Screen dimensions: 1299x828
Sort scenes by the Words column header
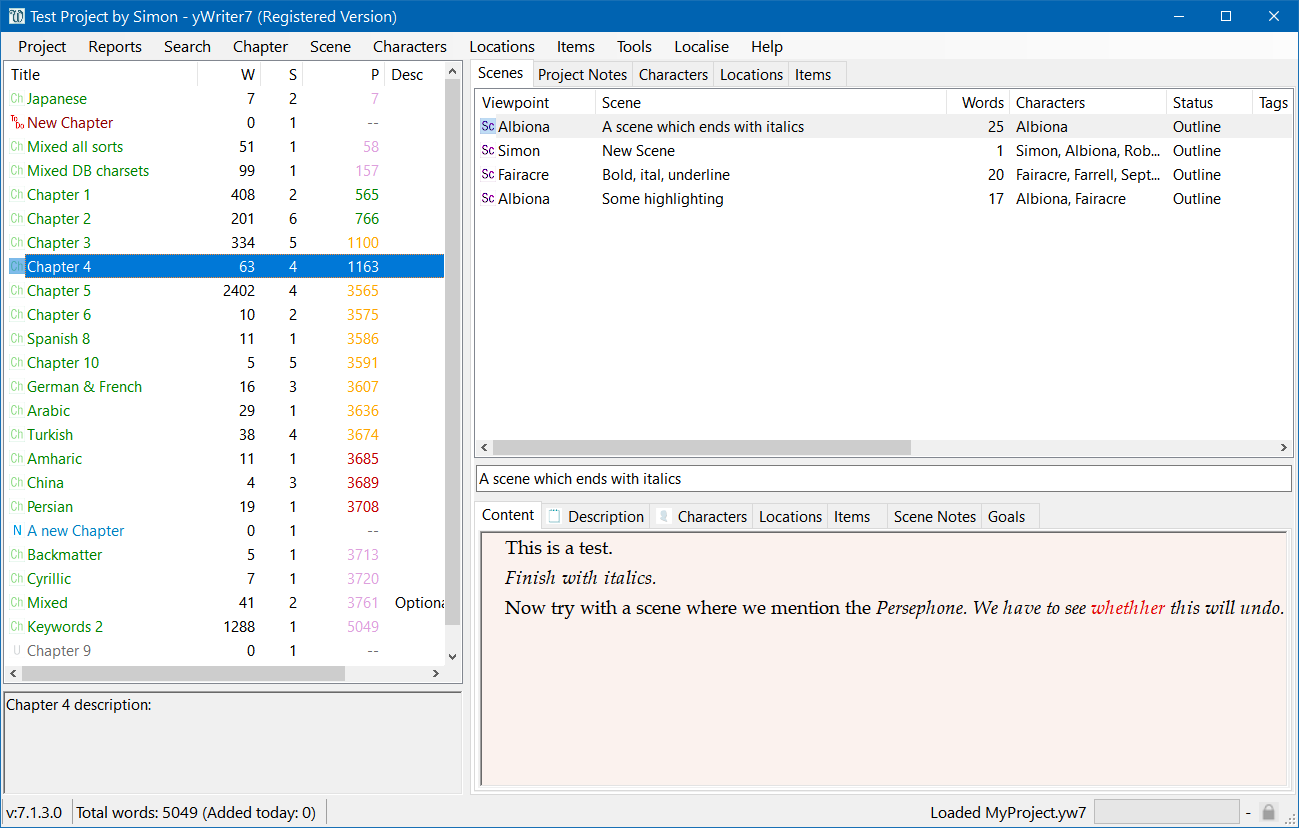point(981,103)
